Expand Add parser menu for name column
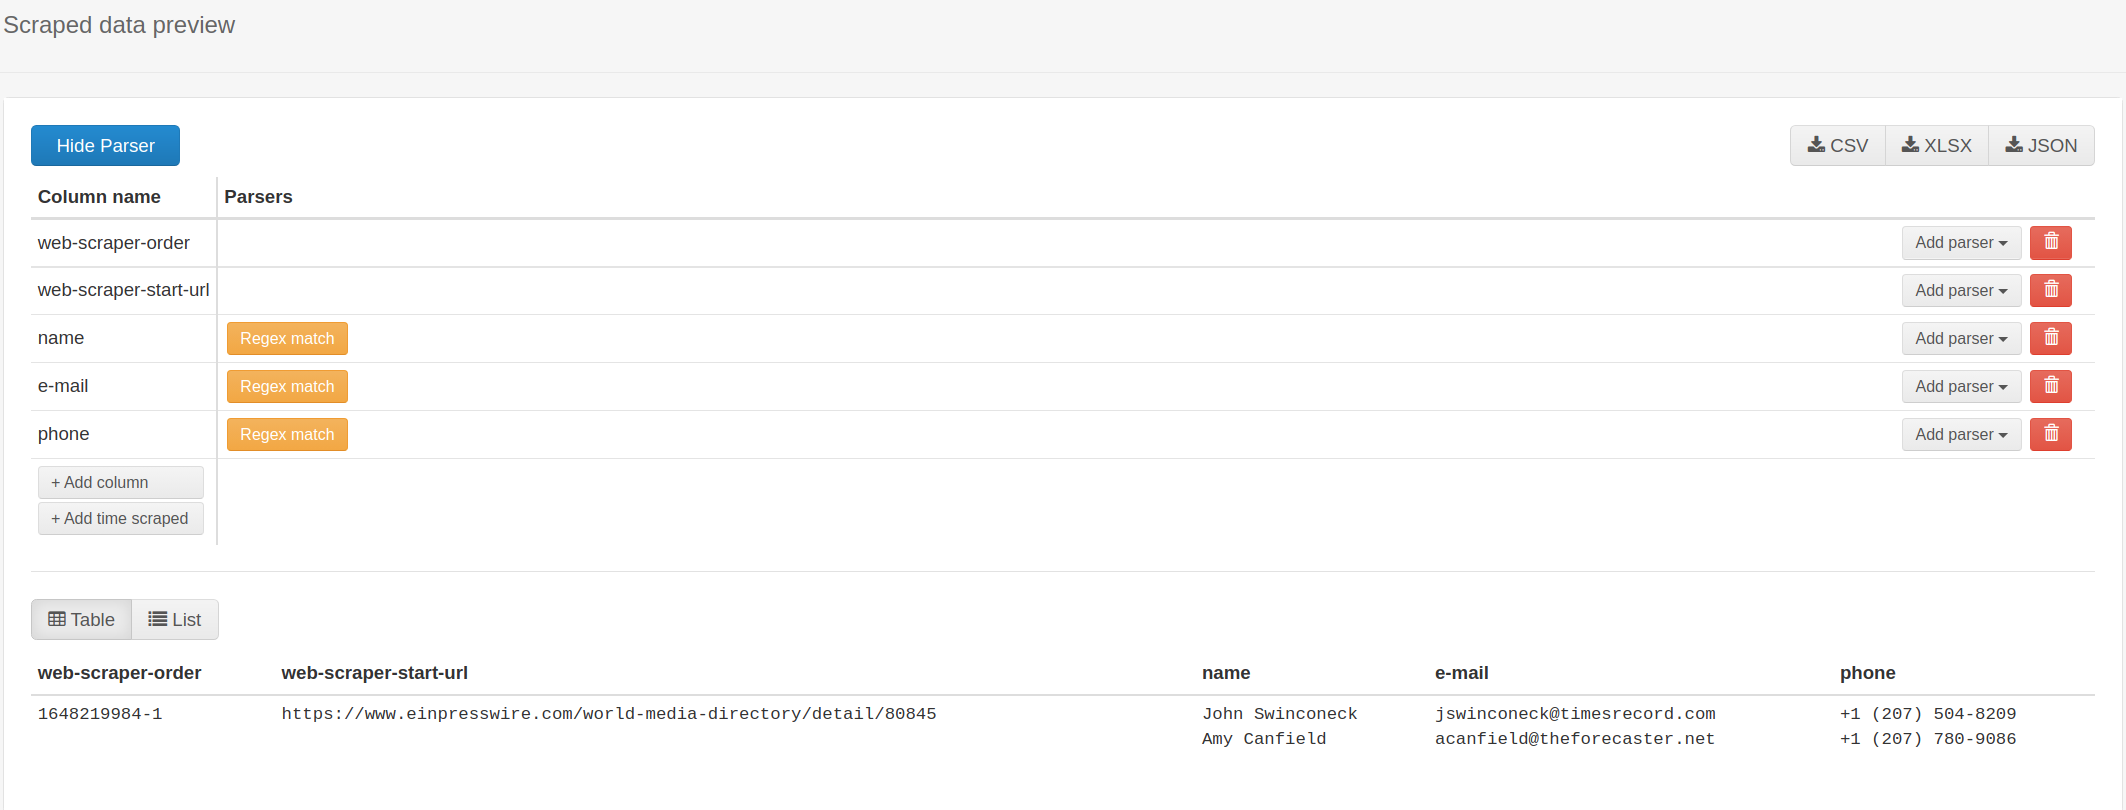The height and width of the screenshot is (810, 2126). pos(1960,339)
